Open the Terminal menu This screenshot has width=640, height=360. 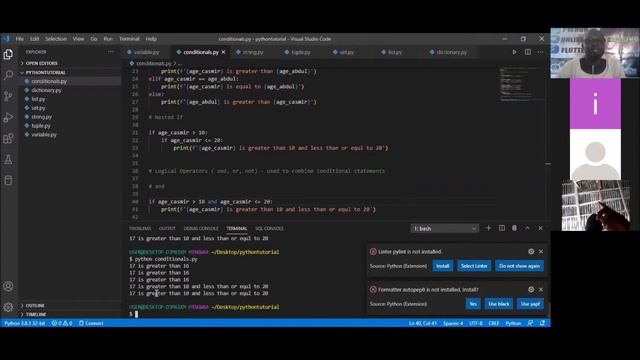(129, 39)
